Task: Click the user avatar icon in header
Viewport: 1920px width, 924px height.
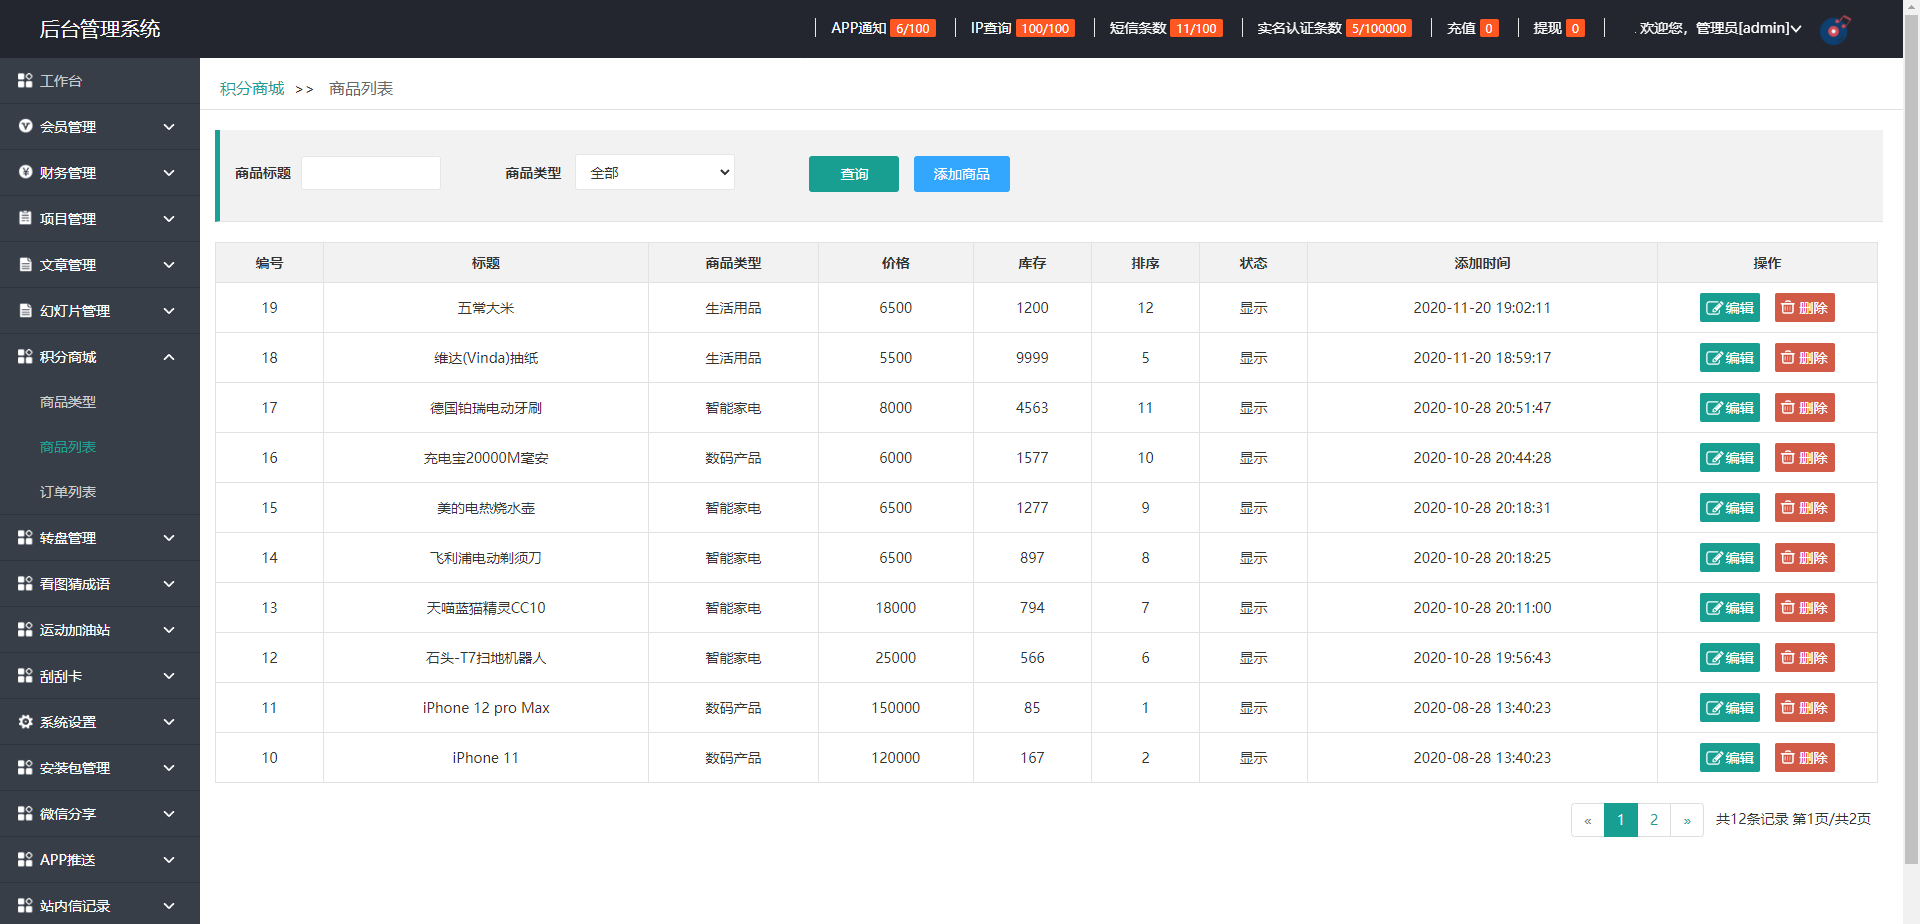Action: tap(1835, 29)
